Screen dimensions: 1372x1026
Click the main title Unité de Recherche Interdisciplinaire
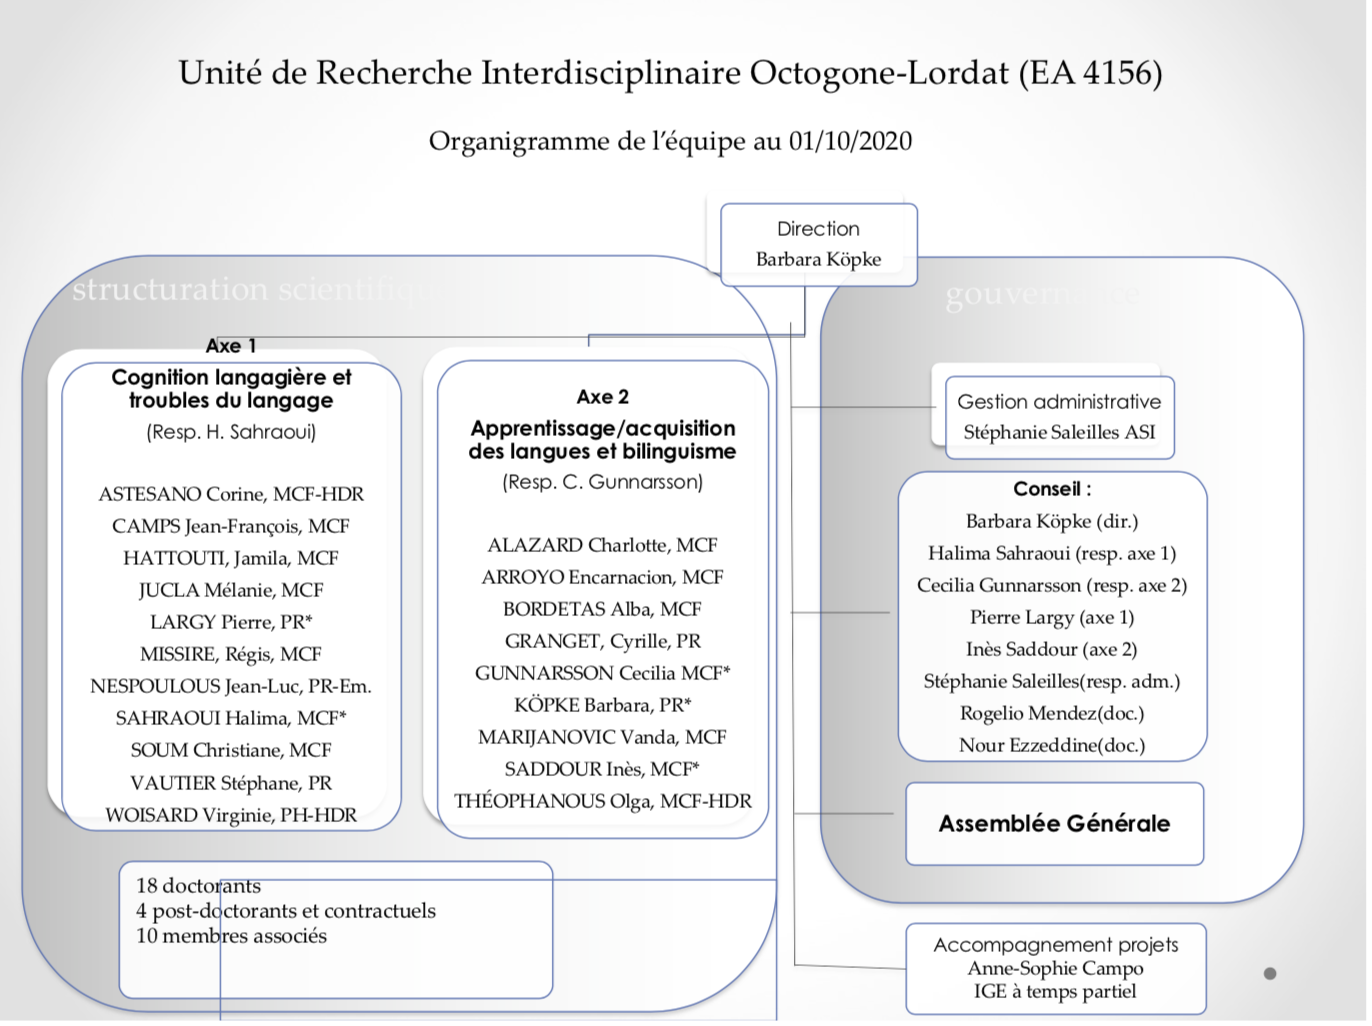coord(670,73)
